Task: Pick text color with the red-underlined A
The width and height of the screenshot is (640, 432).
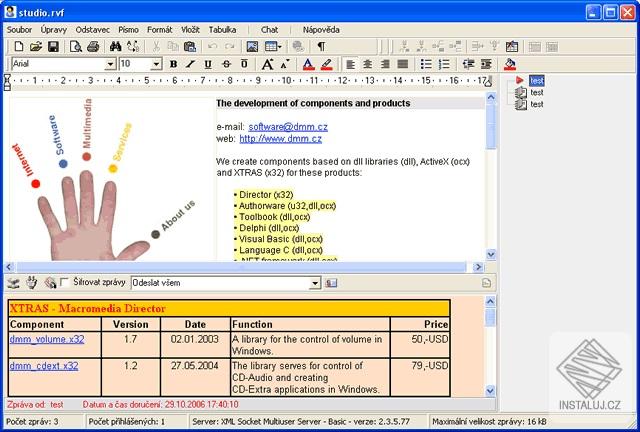Action: [x=308, y=64]
